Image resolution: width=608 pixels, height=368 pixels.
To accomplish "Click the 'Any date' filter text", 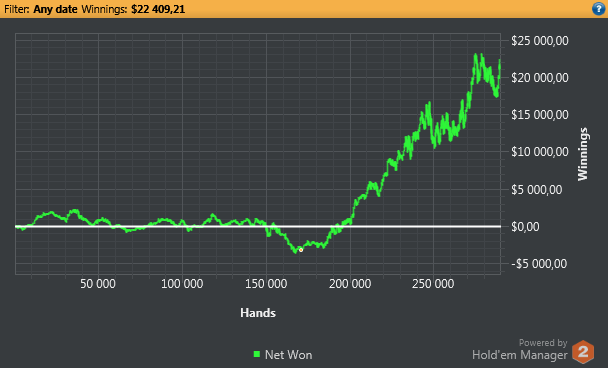I will click(55, 9).
